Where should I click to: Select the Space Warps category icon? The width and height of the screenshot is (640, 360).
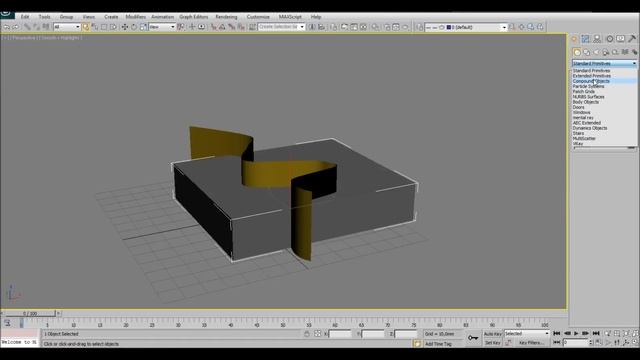tap(625, 52)
